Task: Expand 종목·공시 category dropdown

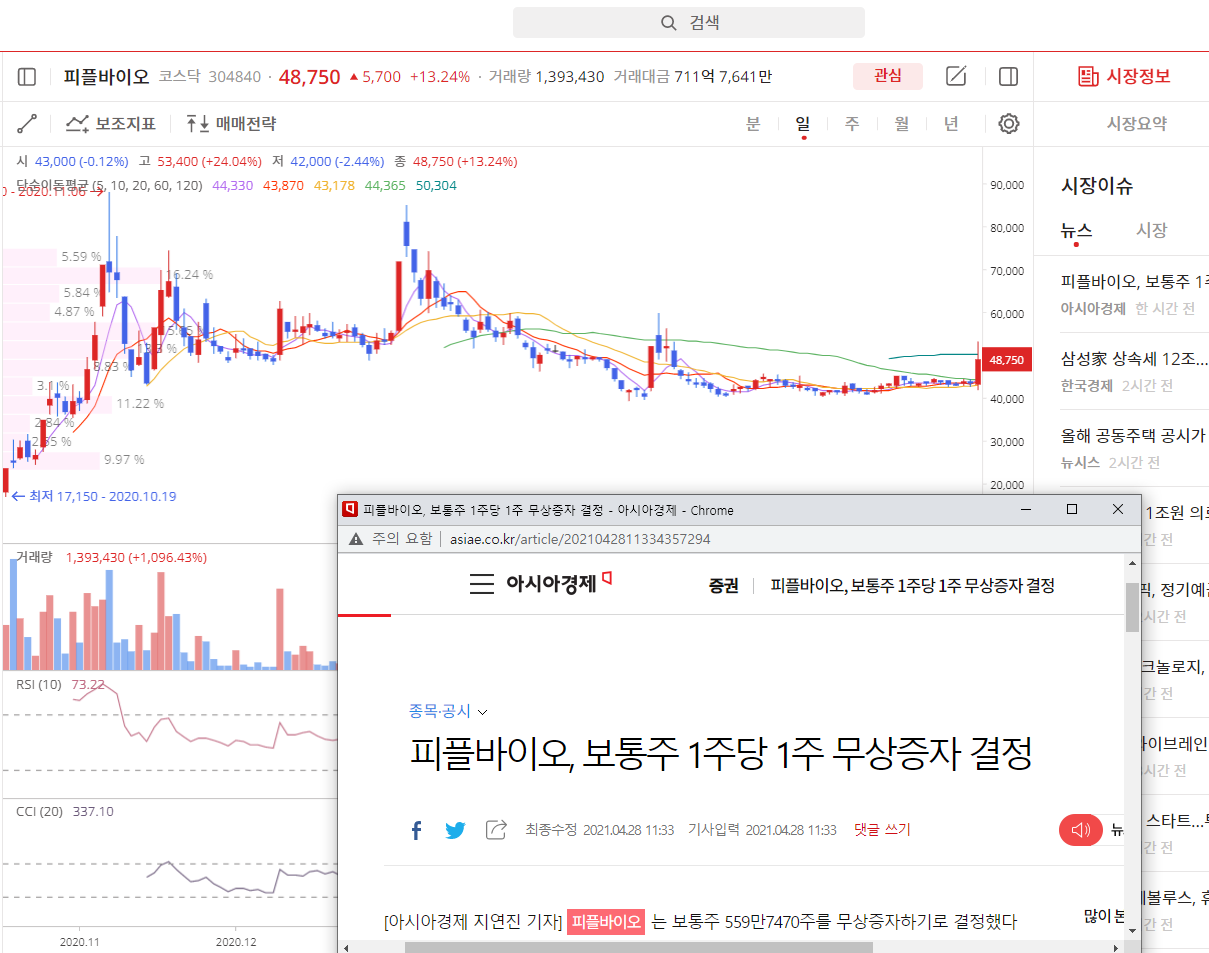Action: 448,711
